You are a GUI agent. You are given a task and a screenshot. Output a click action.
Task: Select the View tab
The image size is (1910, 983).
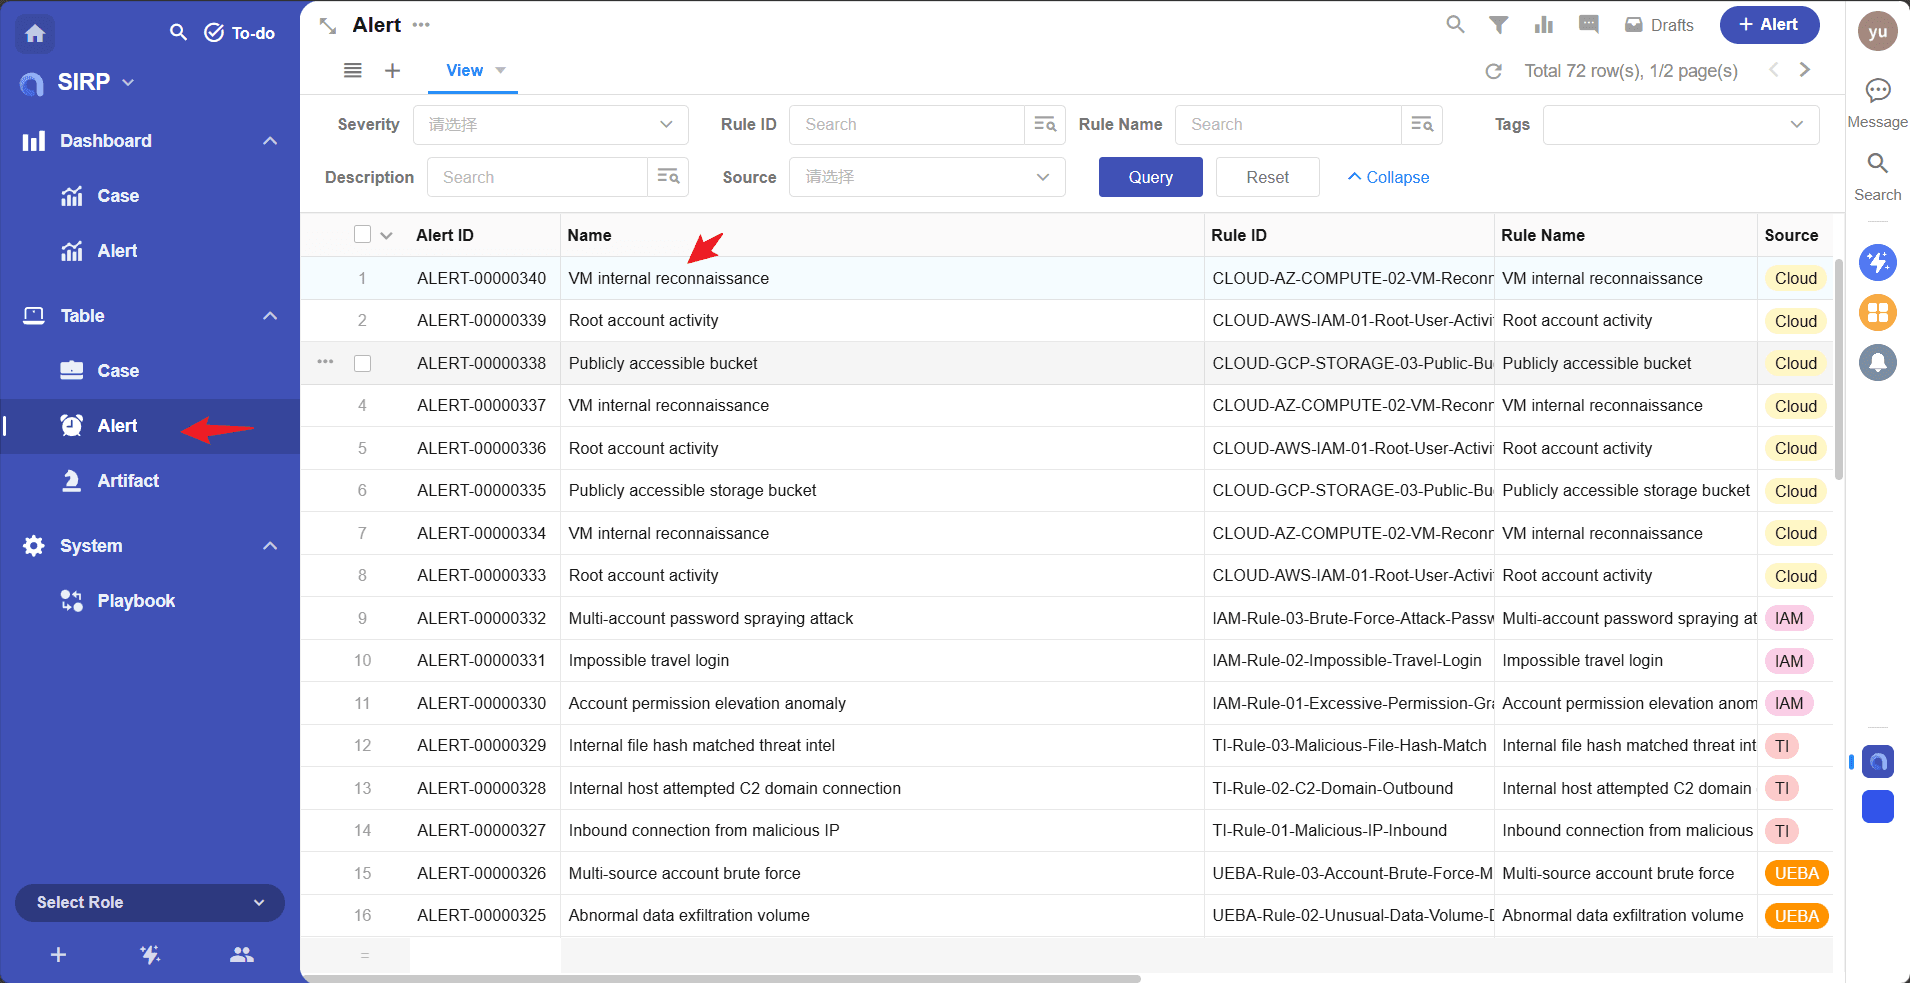(x=465, y=71)
